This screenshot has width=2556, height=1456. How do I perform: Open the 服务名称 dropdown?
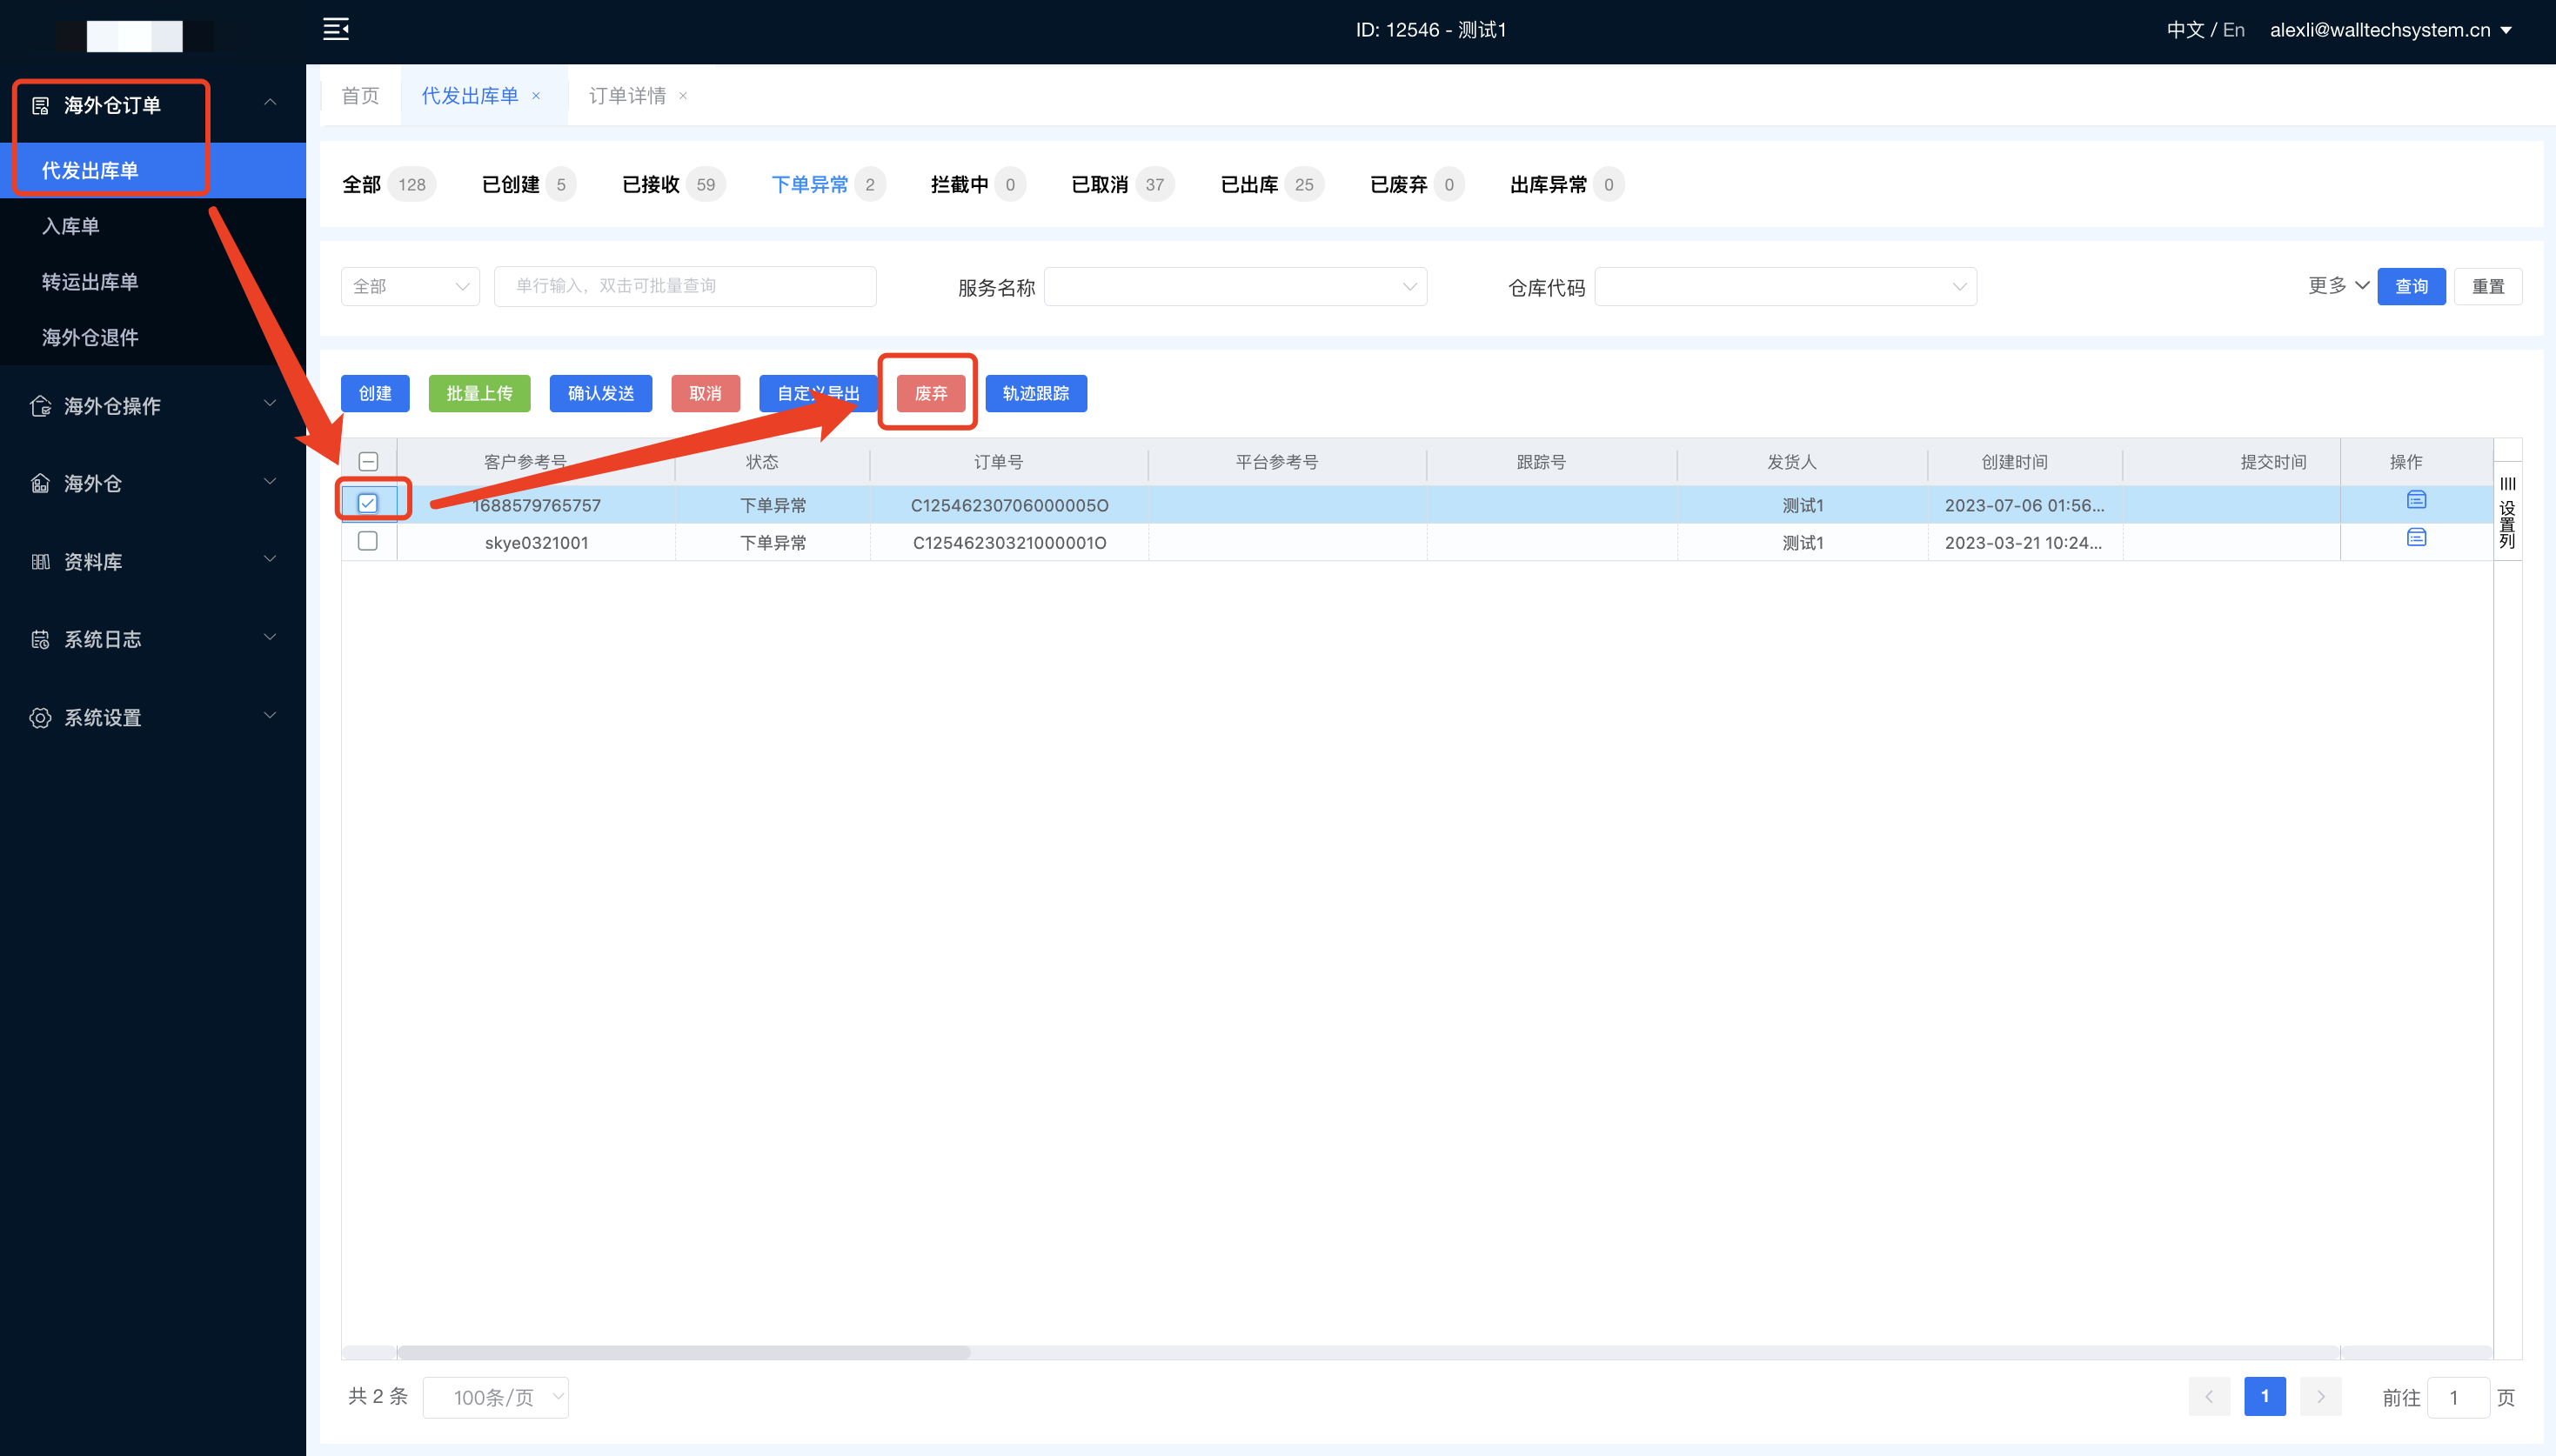(1235, 287)
